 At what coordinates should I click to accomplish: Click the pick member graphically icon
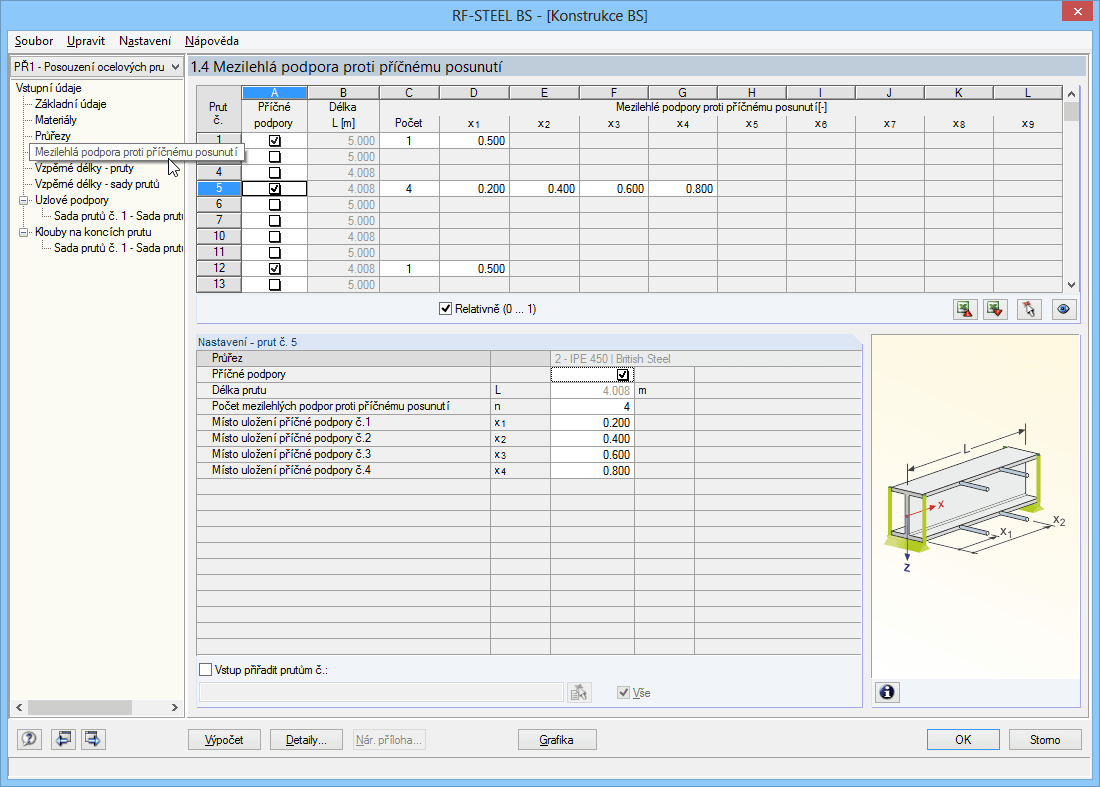1029,309
